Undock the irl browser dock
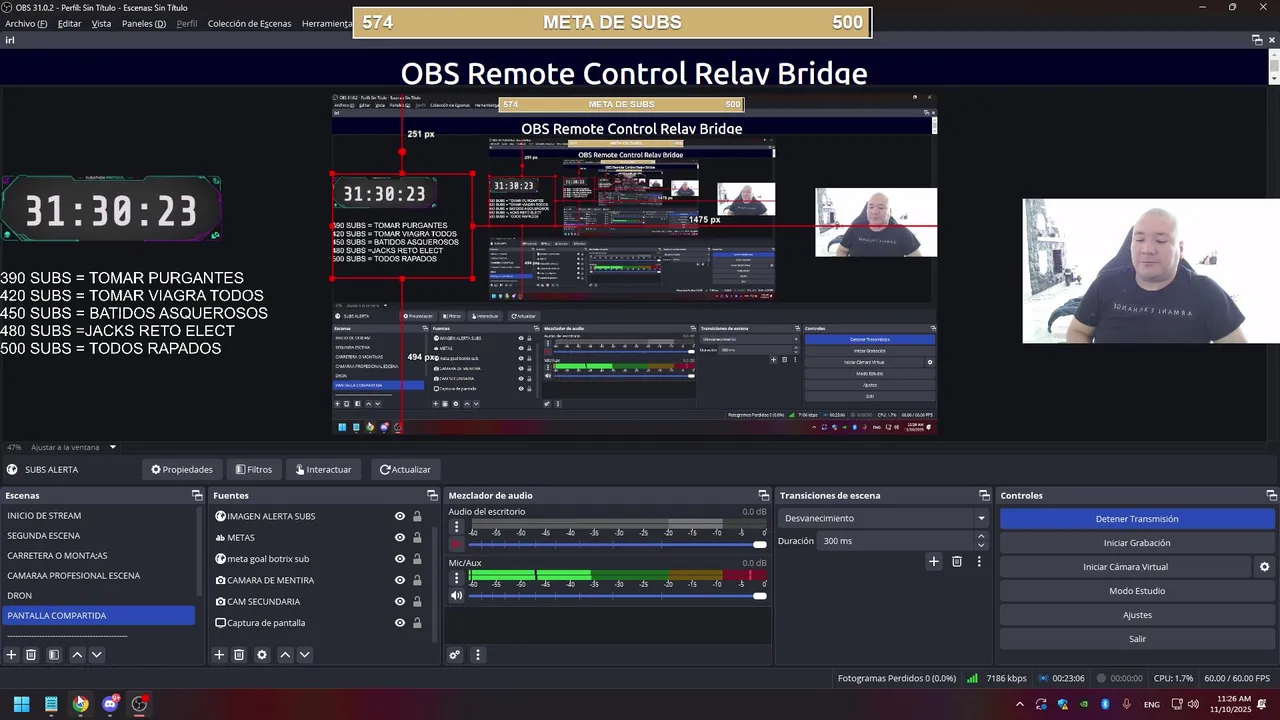Screen dimensions: 1280x720 pos(1257,40)
